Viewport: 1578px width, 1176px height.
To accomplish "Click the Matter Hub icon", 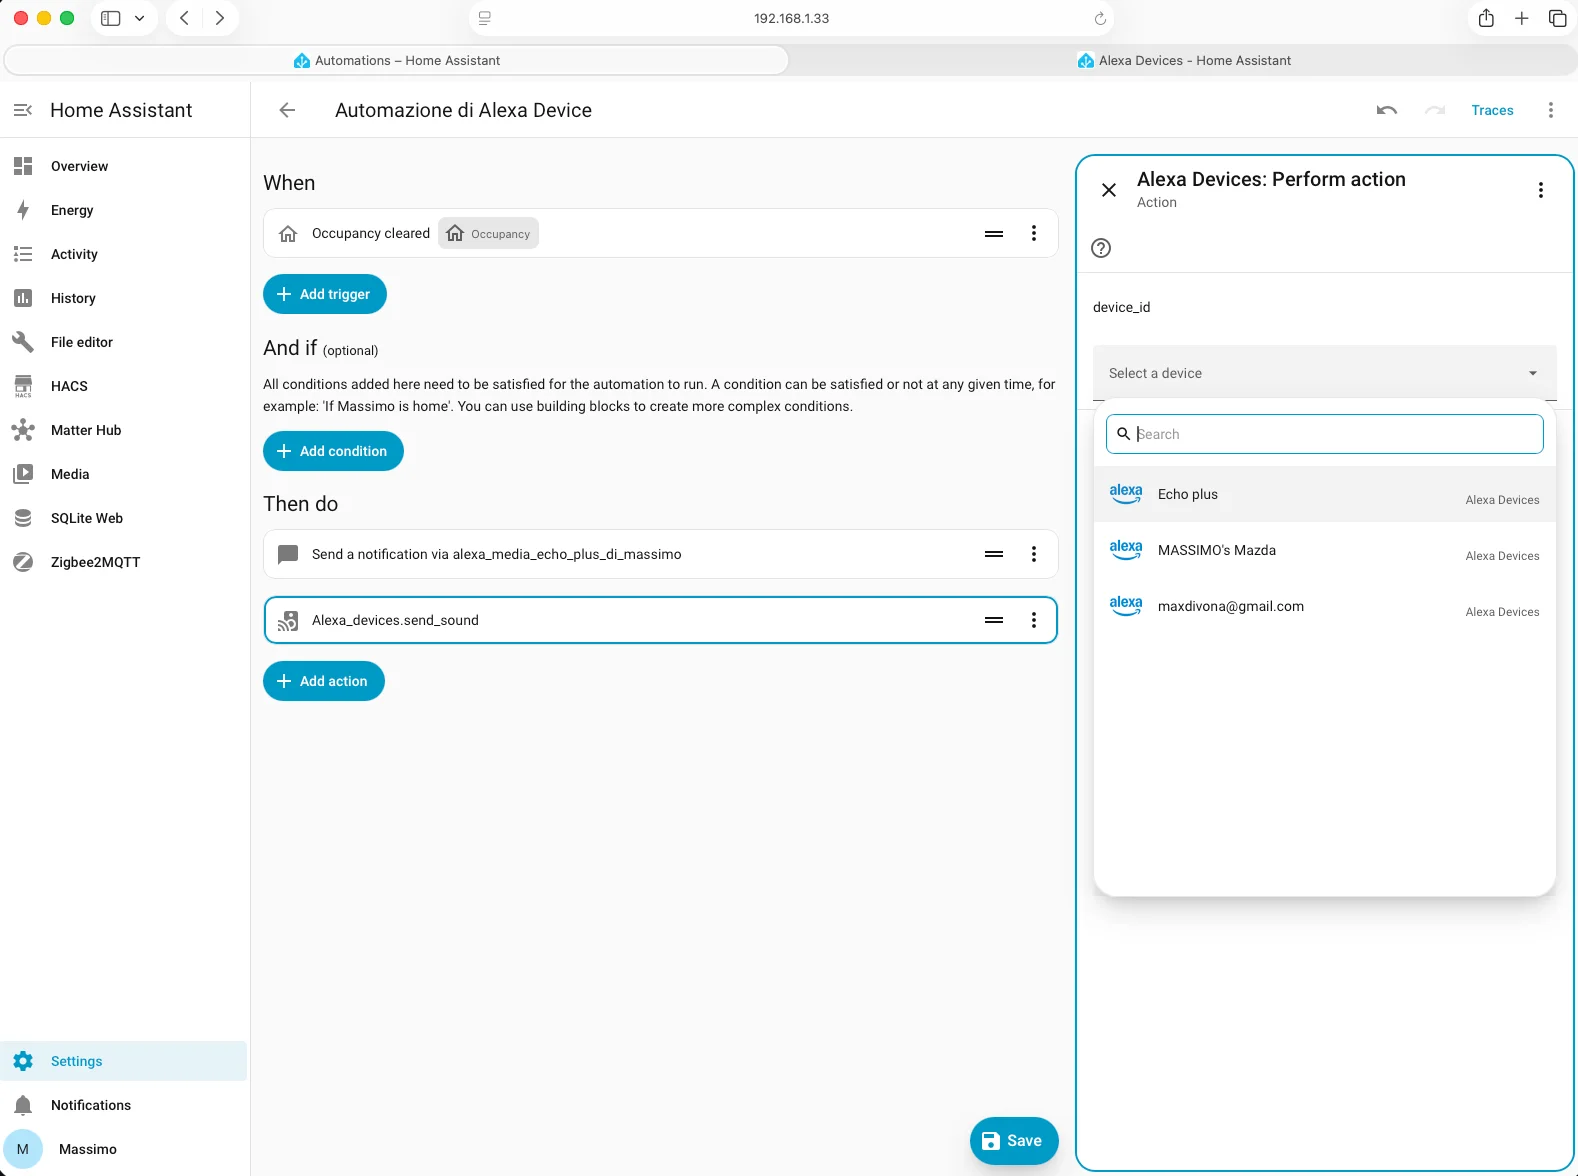I will [23, 430].
